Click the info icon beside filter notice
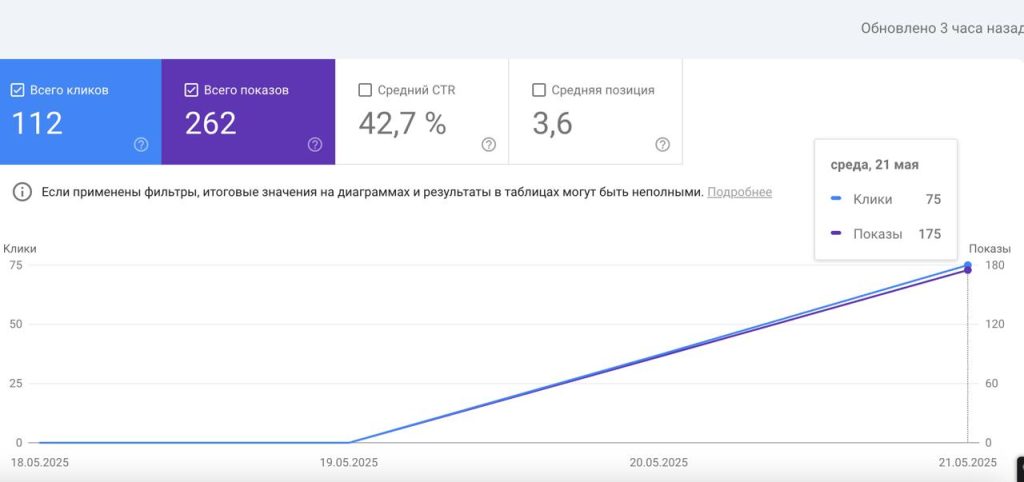Screen dimensions: 1024x482 (23, 192)
